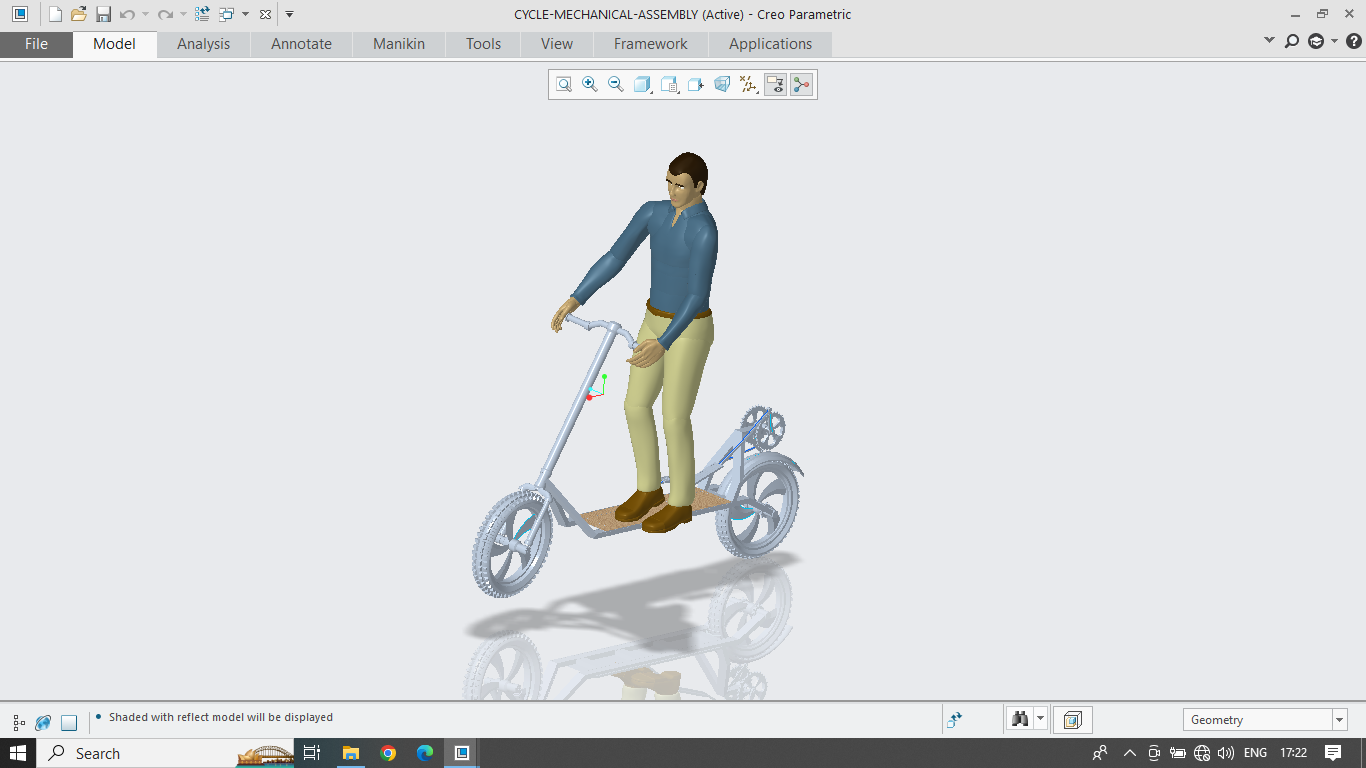Switch to the View tab

click(557, 44)
